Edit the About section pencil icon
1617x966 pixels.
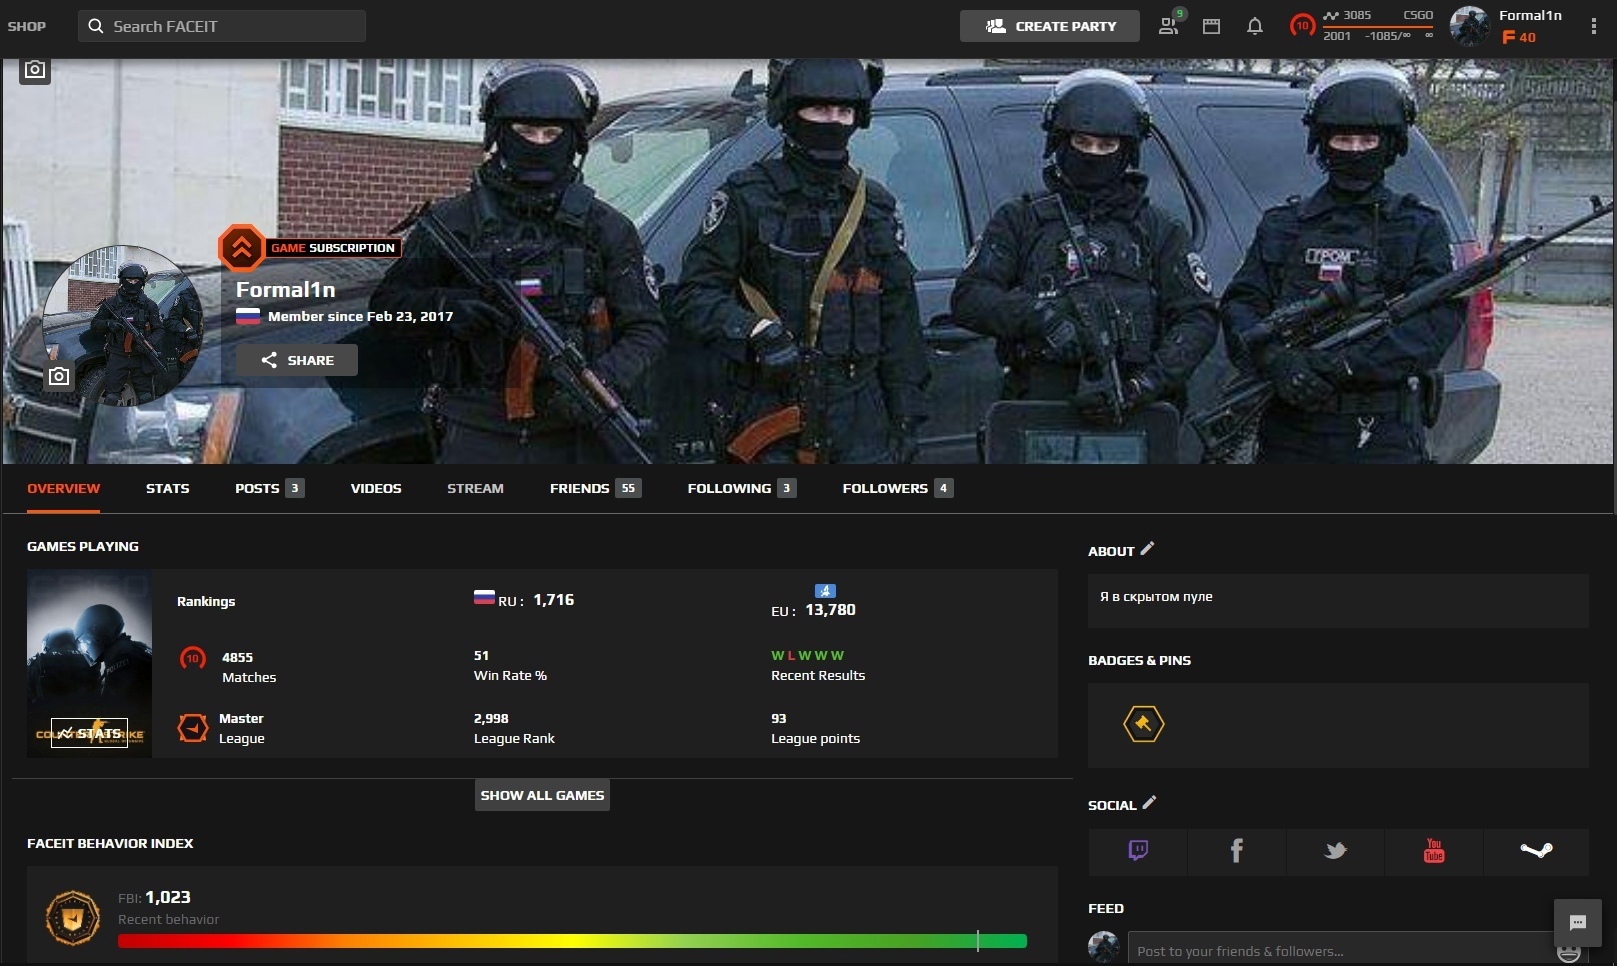coord(1147,548)
